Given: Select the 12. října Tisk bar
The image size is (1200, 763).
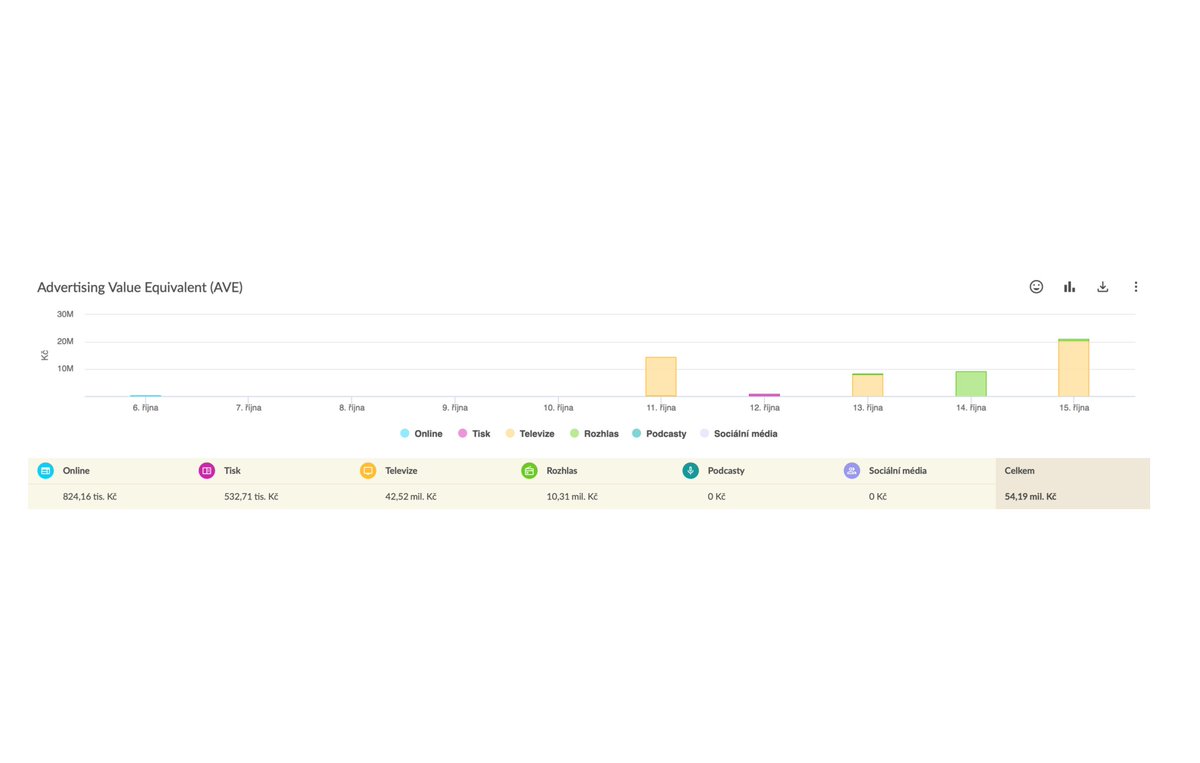Looking at the screenshot, I should point(764,395).
